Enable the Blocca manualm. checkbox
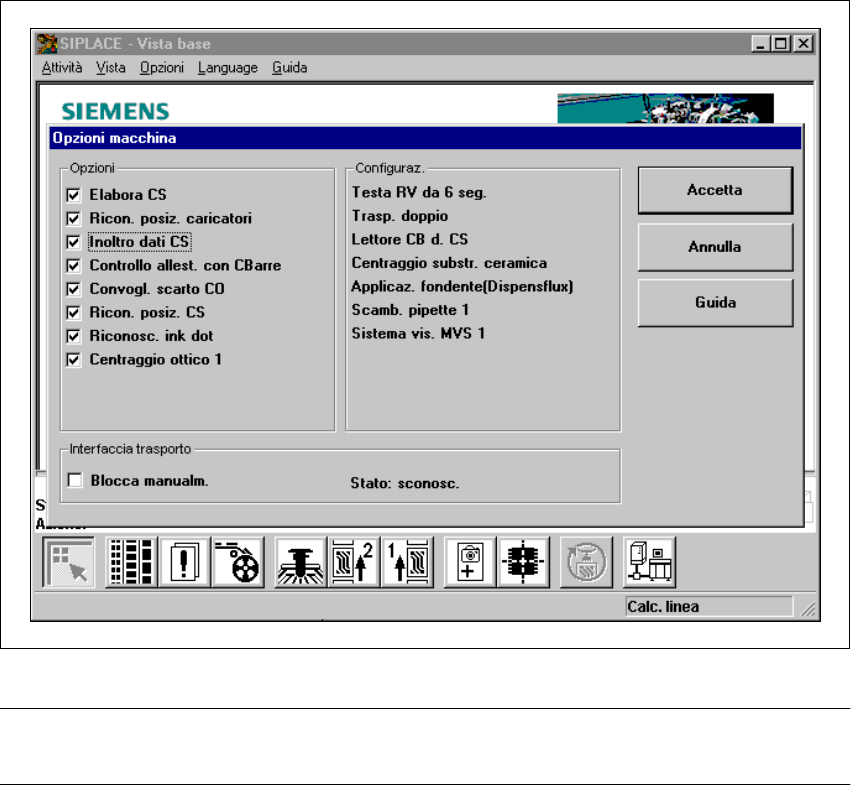The image size is (851, 785). tap(75, 481)
